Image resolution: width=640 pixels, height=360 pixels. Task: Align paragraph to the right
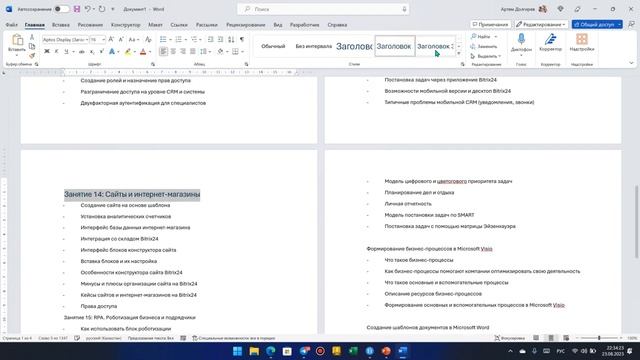click(183, 51)
